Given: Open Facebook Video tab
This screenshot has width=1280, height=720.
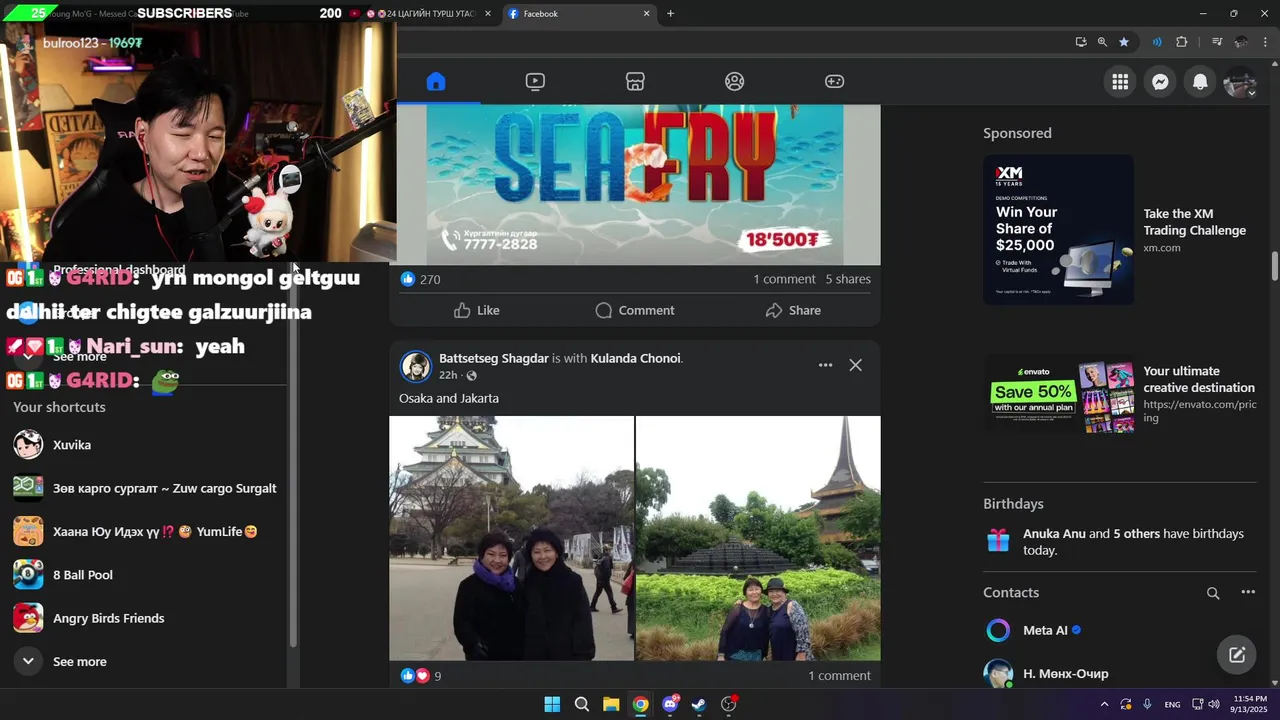Looking at the screenshot, I should tap(535, 82).
